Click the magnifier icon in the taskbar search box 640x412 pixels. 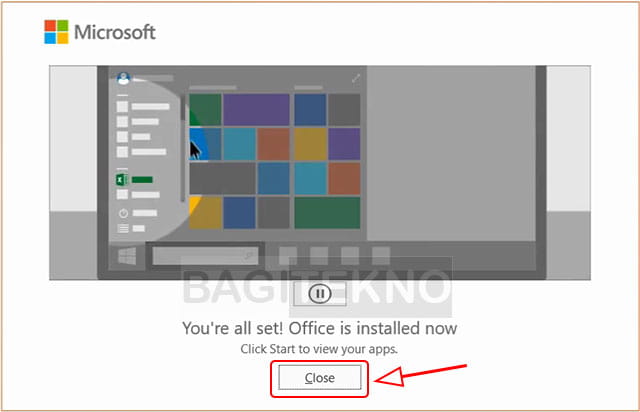click(x=249, y=256)
